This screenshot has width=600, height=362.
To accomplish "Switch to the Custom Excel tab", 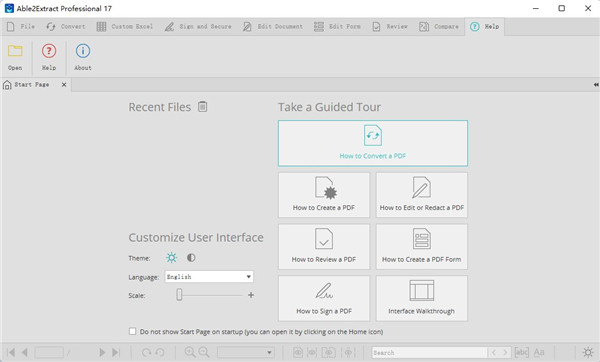I will tap(125, 26).
